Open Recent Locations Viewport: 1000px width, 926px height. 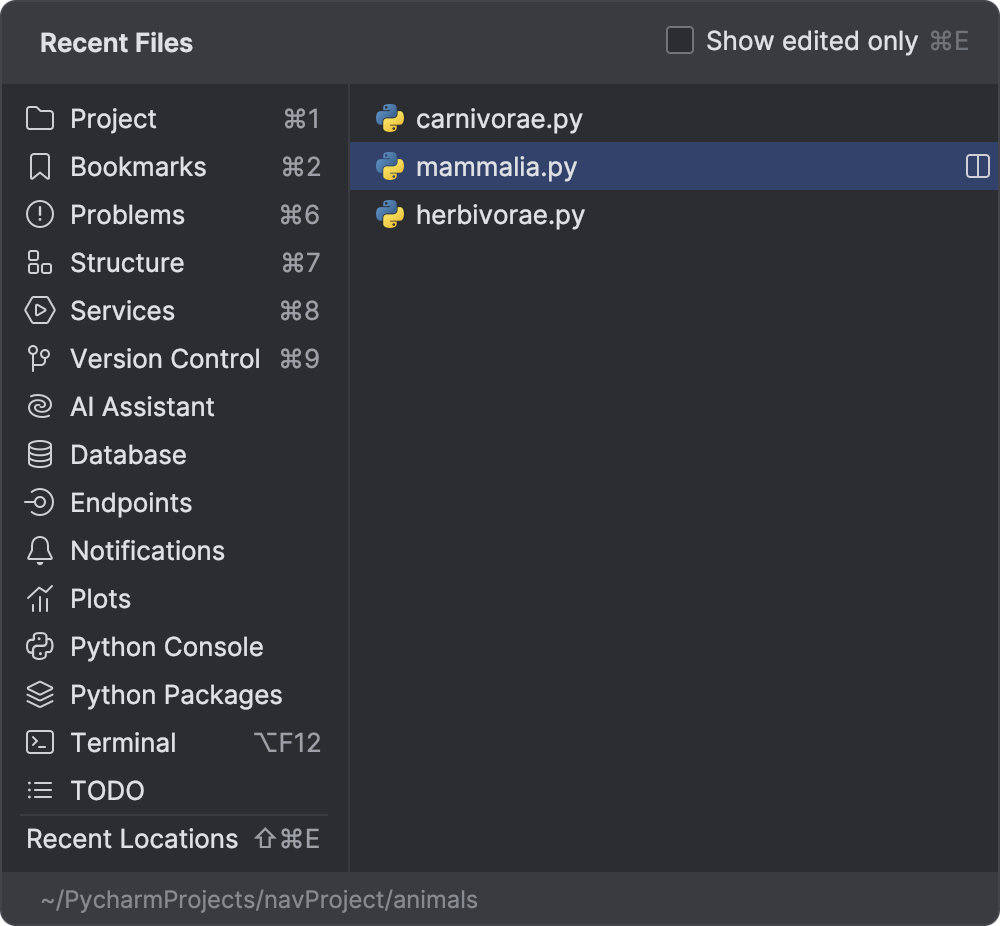click(132, 839)
